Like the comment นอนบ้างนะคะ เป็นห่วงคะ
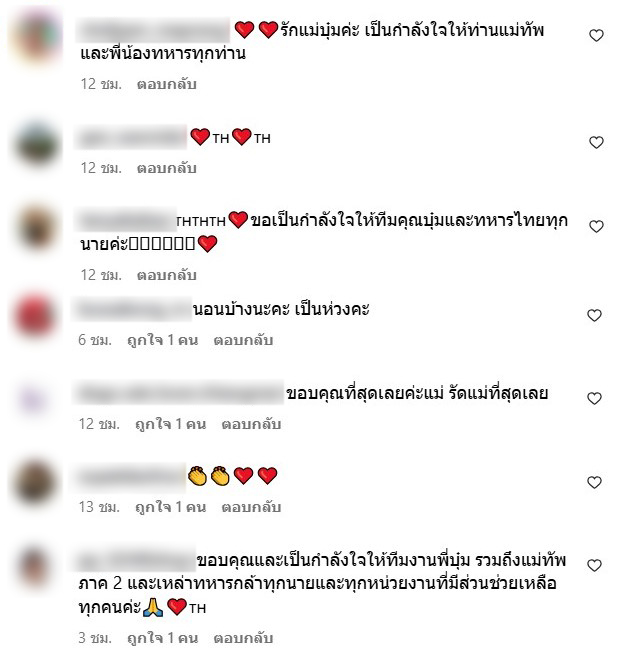The image size is (619, 657). pyautogui.click(x=594, y=315)
